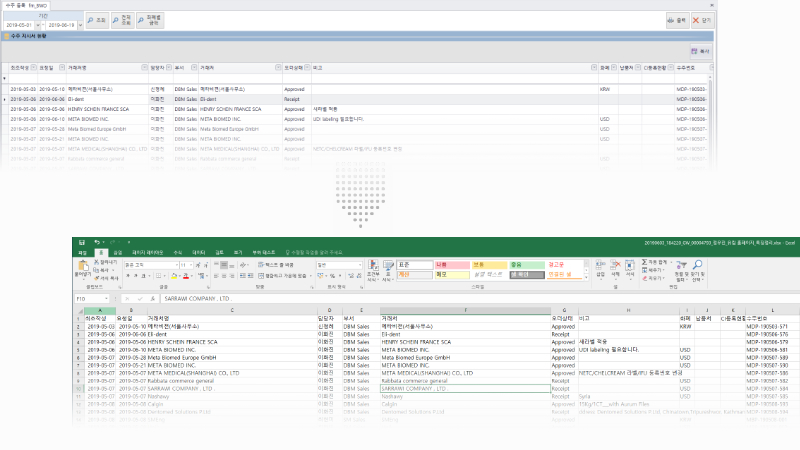Image resolution: width=800 pixels, height=450 pixels.
Task: Click the Tell Me search box in Excel ribbon
Action: point(314,253)
